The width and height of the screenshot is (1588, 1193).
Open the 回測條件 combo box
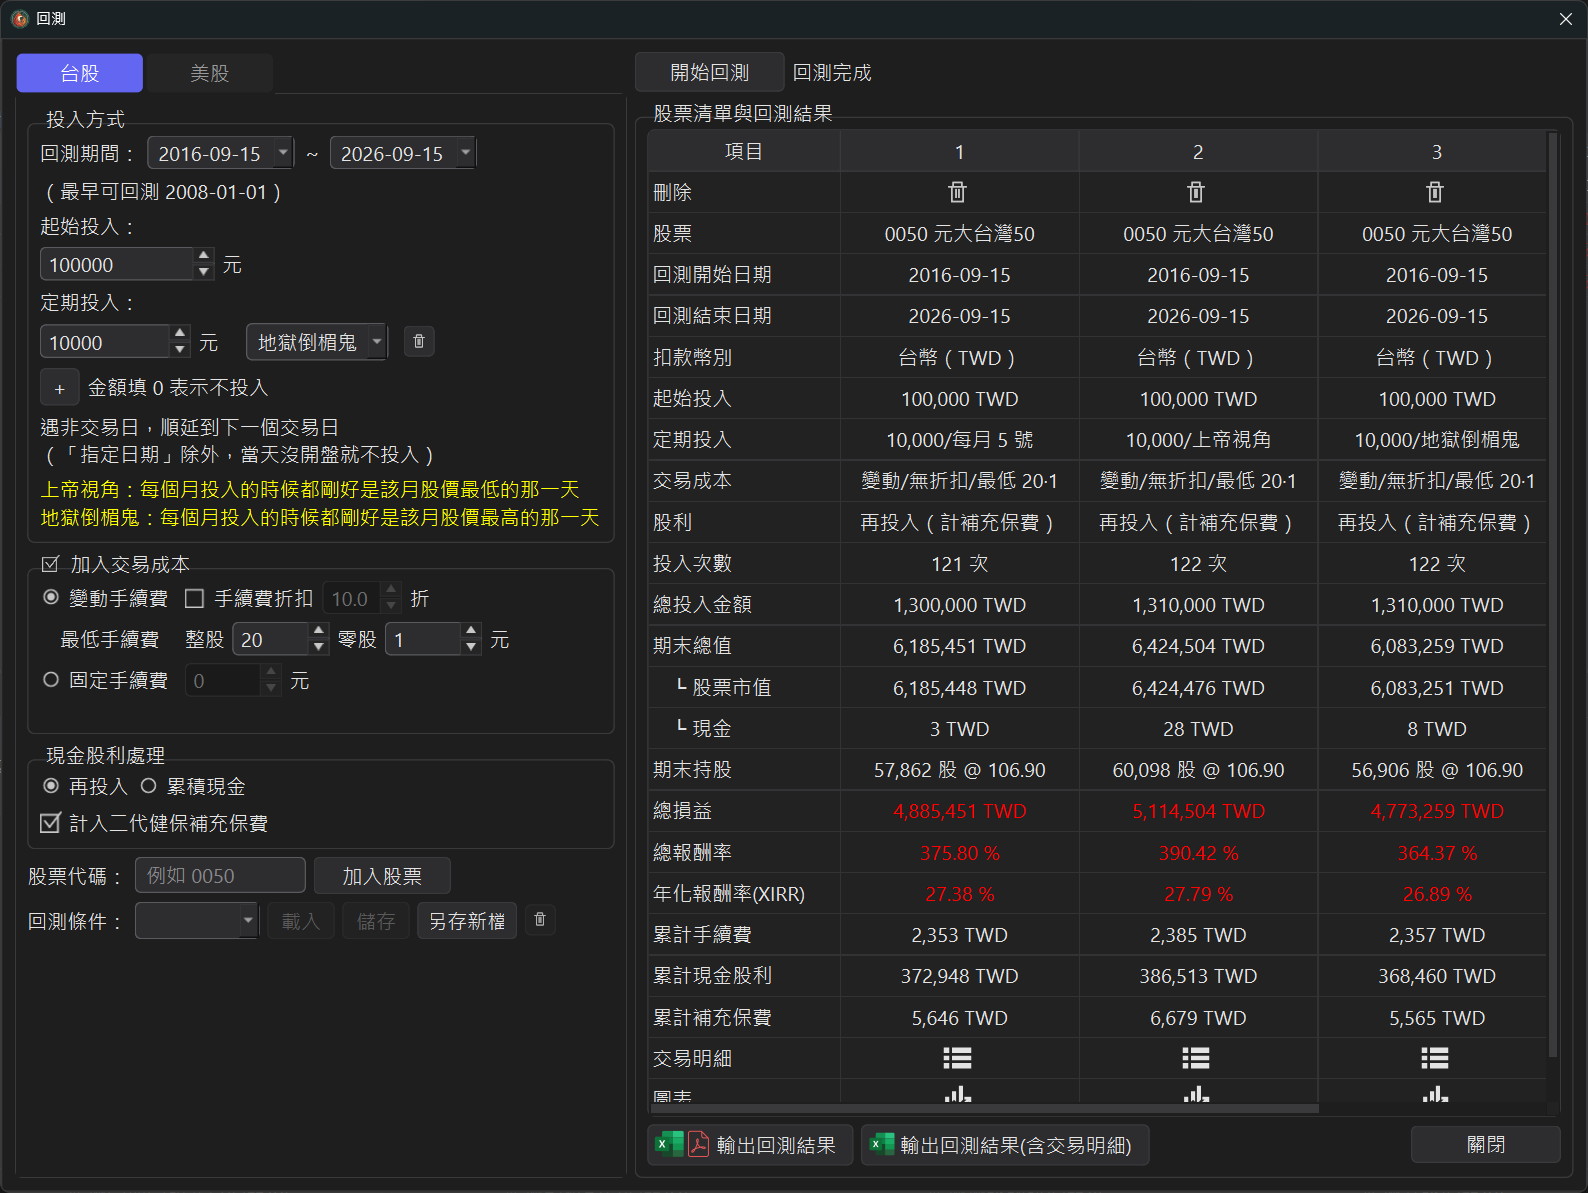[x=197, y=920]
